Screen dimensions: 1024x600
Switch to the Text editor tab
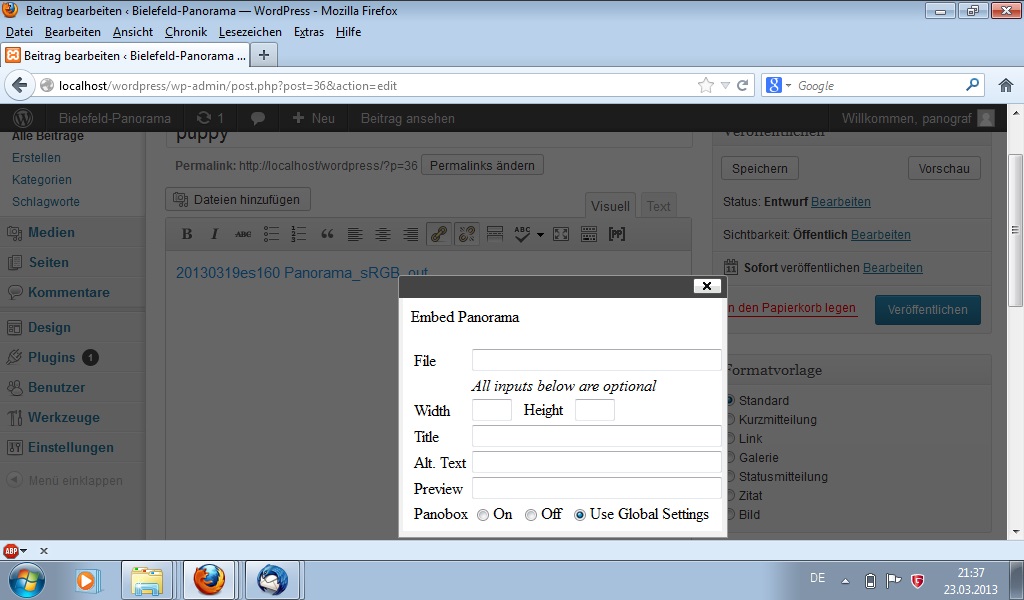[x=658, y=206]
